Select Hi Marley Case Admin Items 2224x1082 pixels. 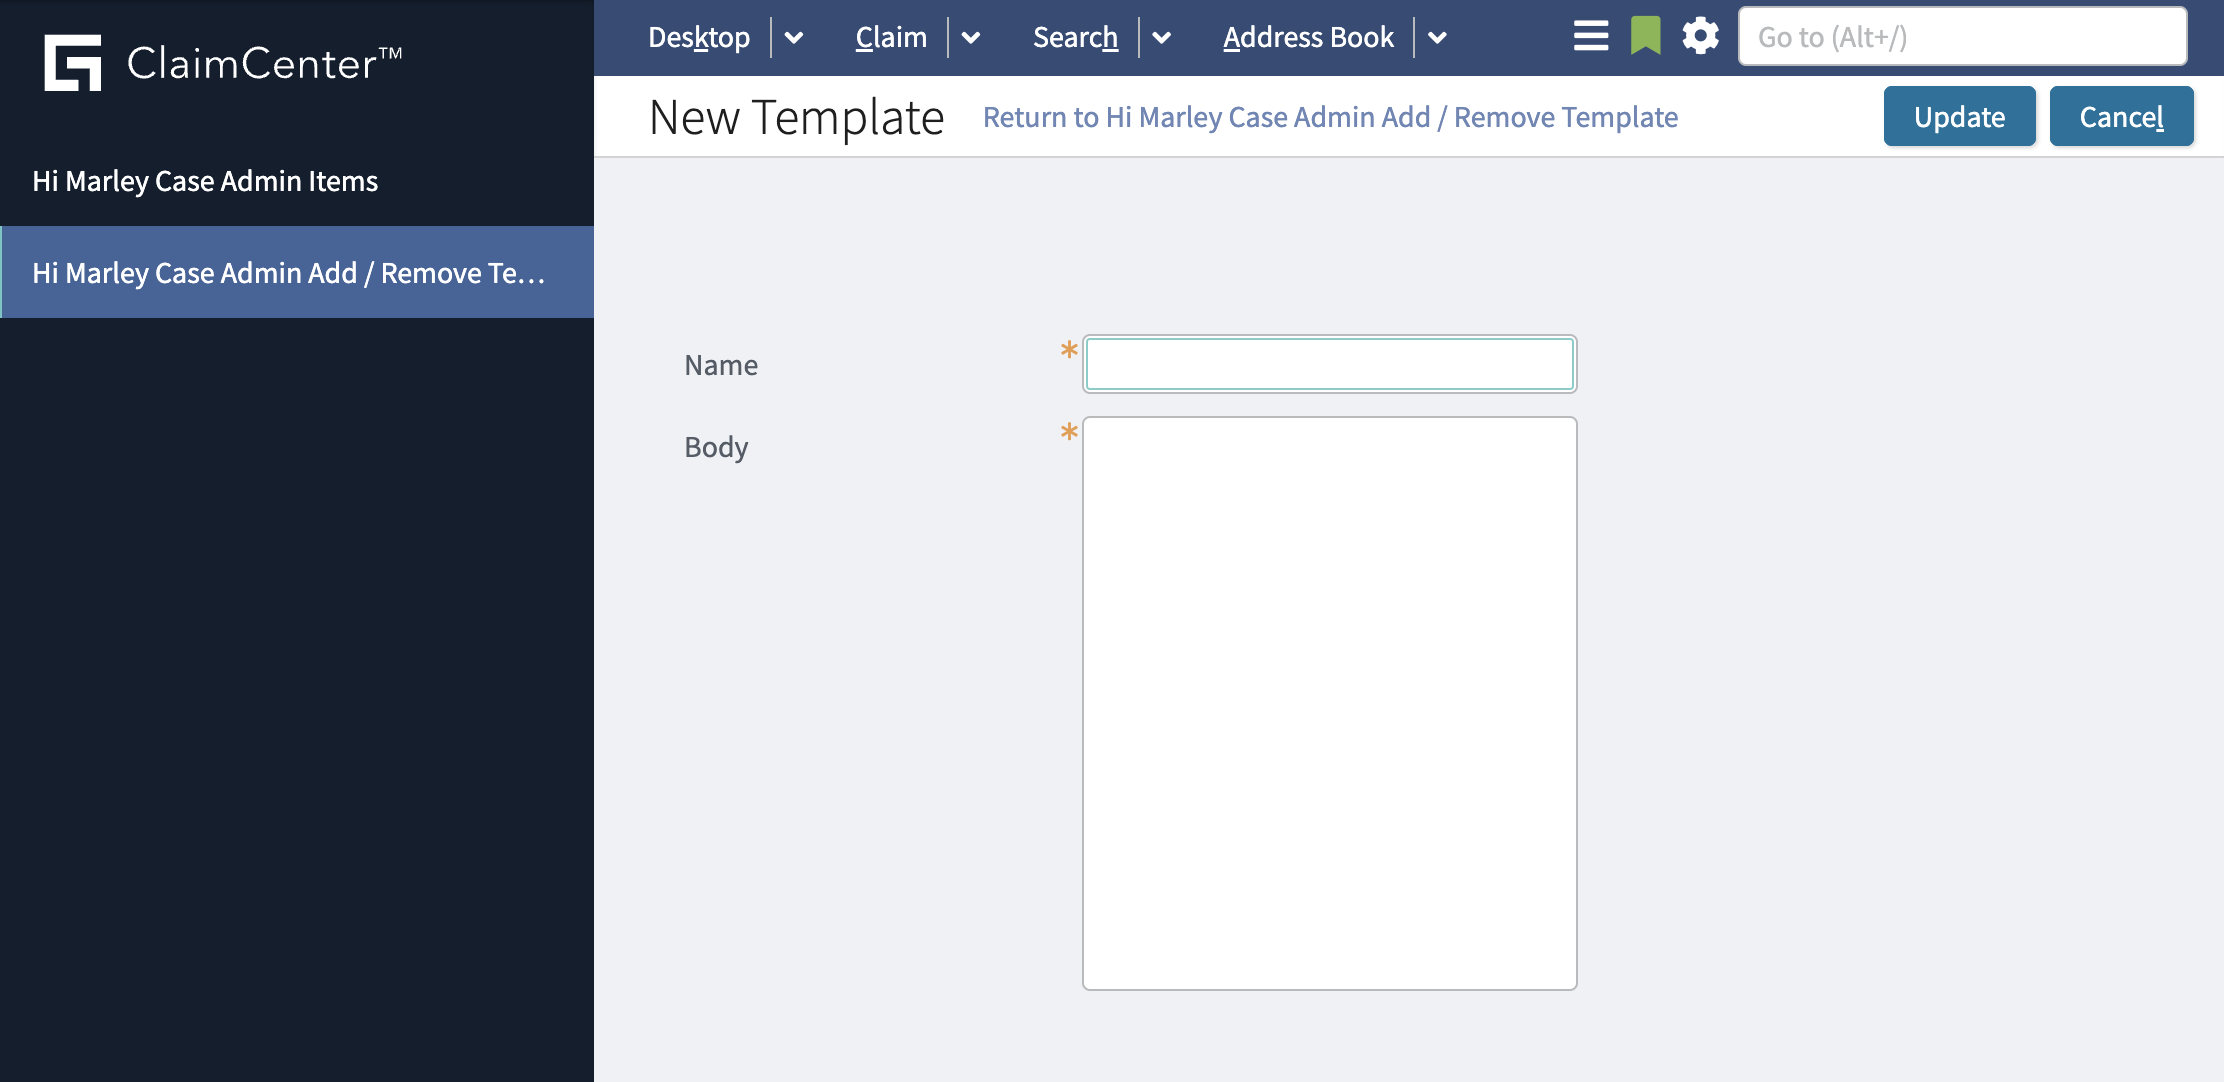[204, 181]
